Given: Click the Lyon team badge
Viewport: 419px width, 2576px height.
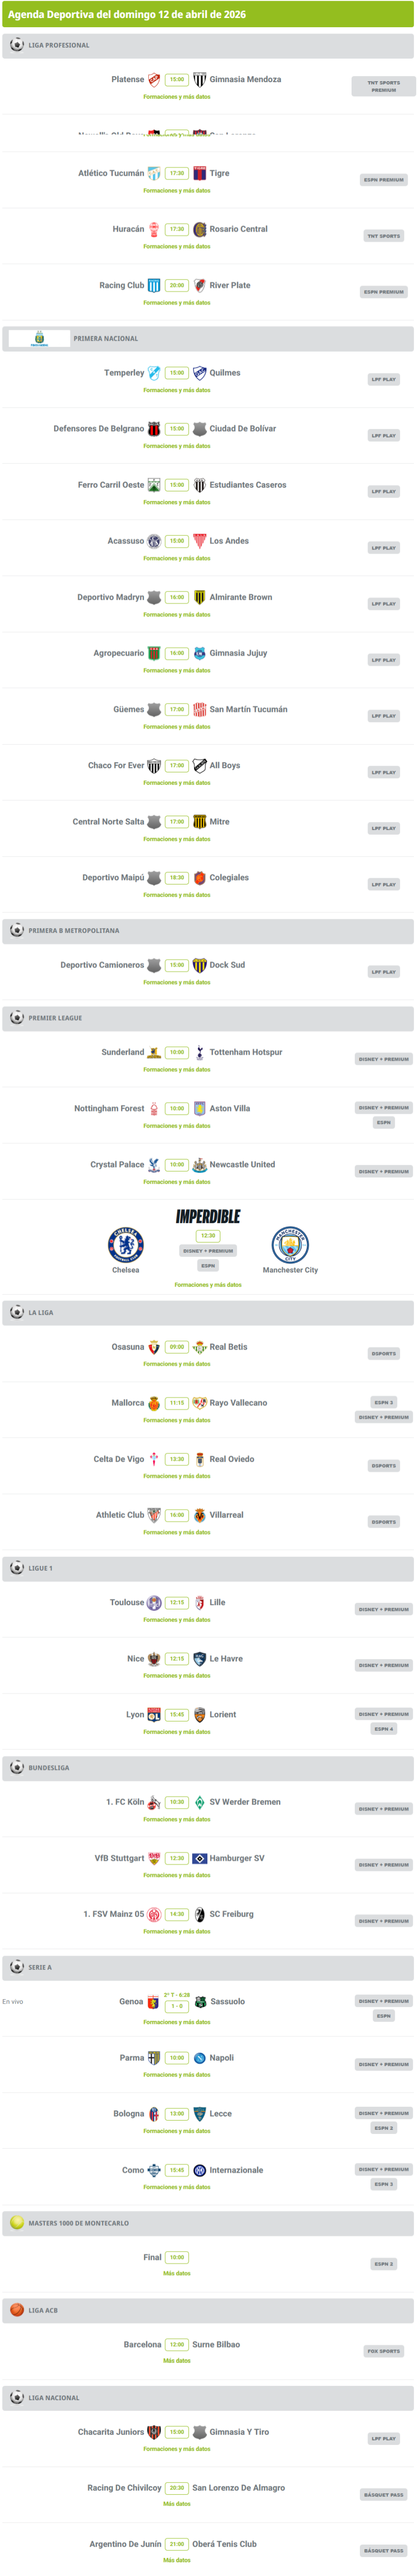Looking at the screenshot, I should click(x=154, y=1714).
